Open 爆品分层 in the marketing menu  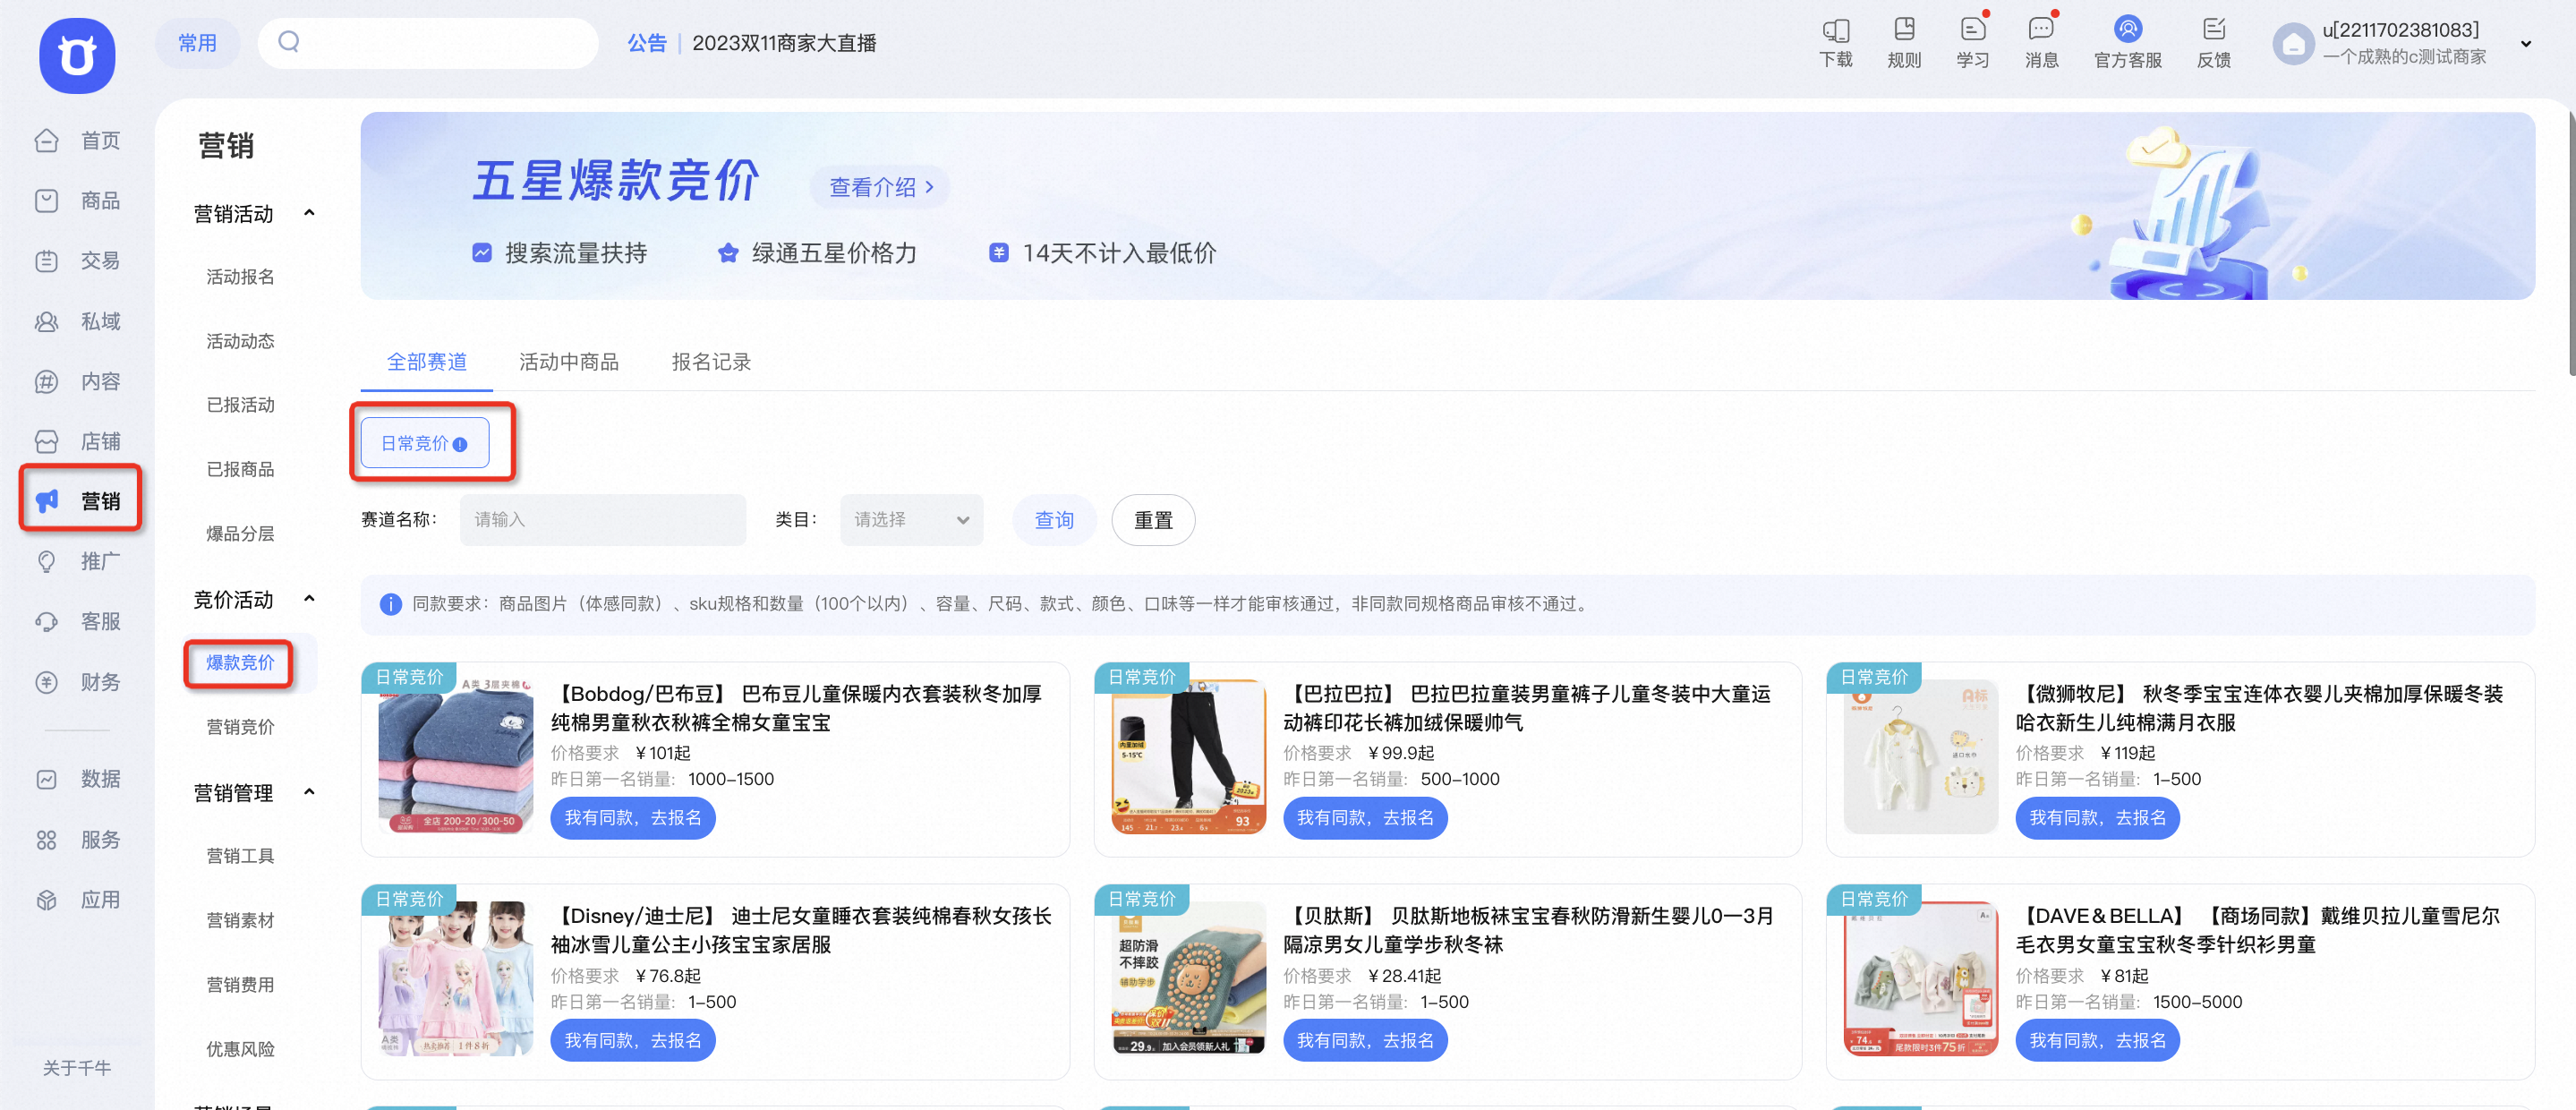point(240,534)
